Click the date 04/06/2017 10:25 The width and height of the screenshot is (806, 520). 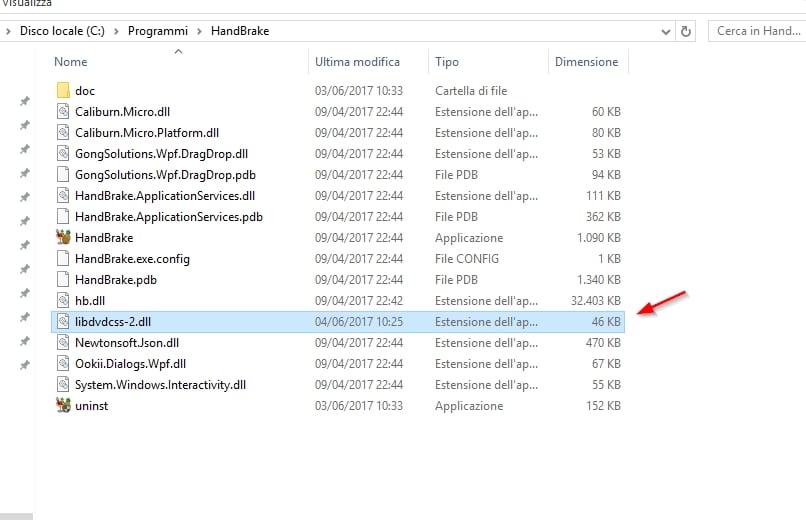359,322
